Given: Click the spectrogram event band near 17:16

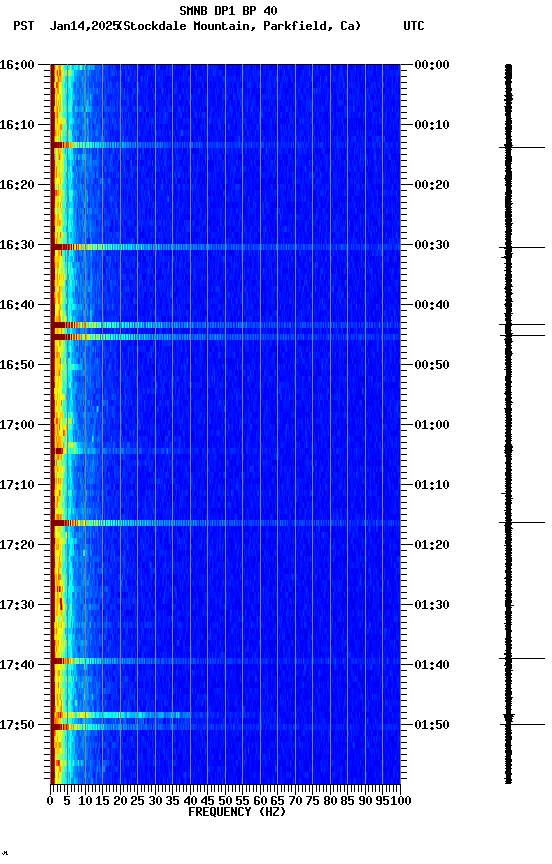Looking at the screenshot, I should [226, 523].
